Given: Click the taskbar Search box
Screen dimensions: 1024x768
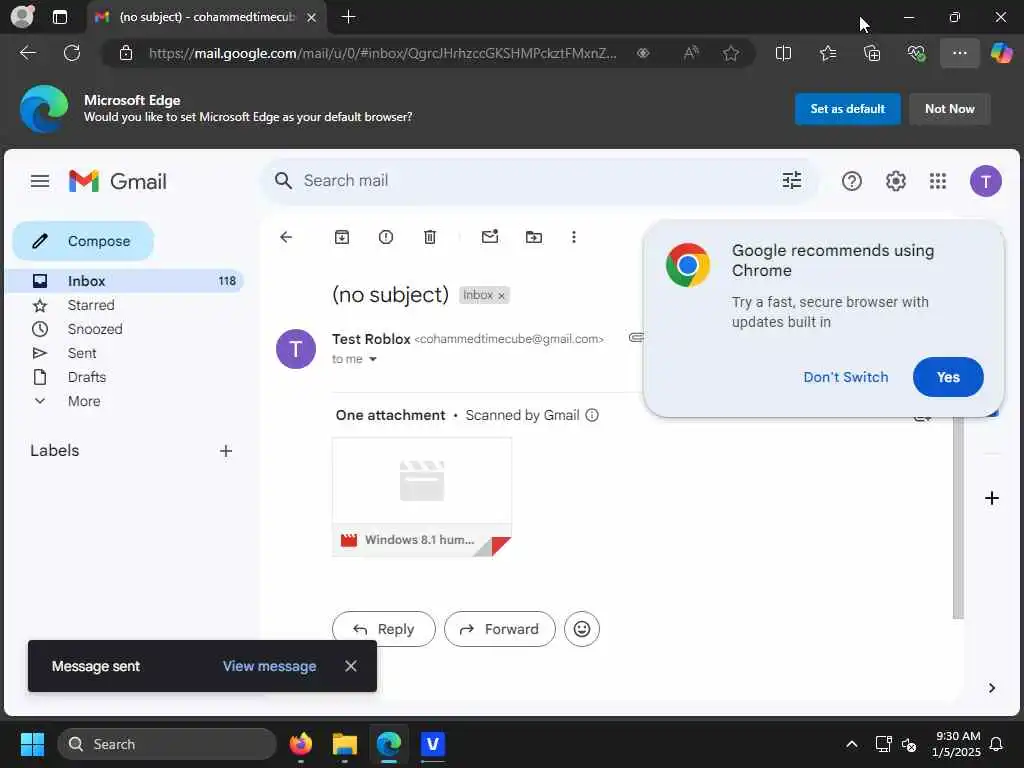Looking at the screenshot, I should tap(167, 744).
